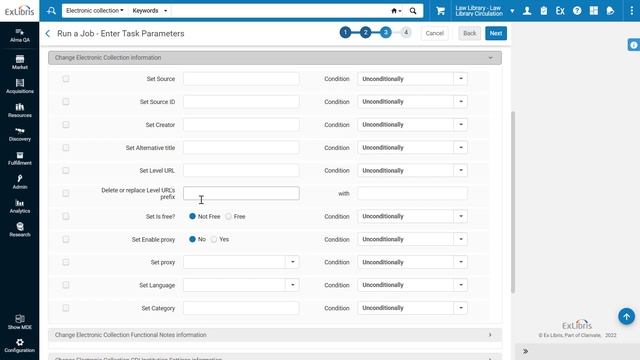
Task: Click the Delete or replace prefix input field
Action: (241, 193)
